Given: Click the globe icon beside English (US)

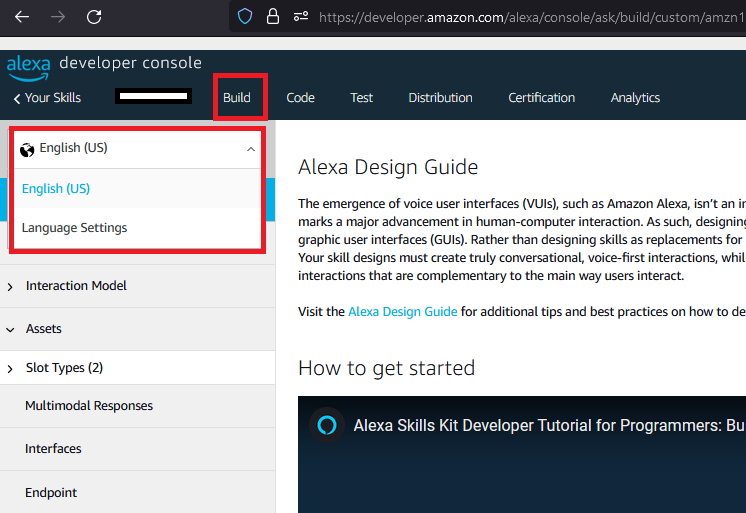Looking at the screenshot, I should 27,149.
